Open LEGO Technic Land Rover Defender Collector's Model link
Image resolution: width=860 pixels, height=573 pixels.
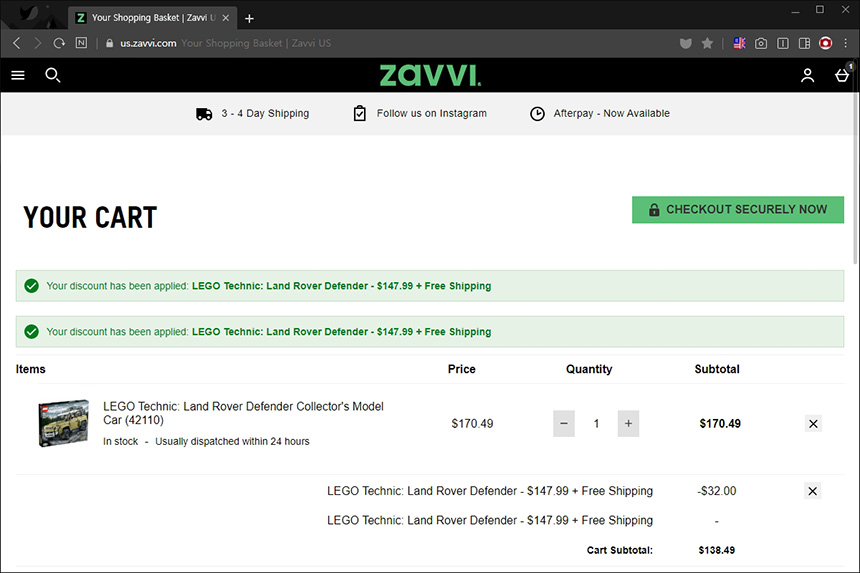pos(243,413)
